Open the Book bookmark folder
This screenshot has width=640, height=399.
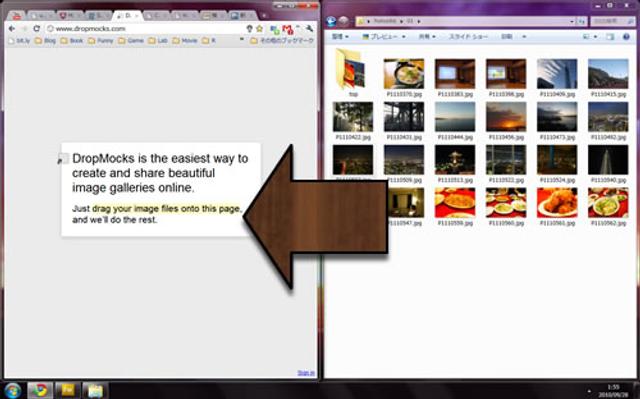(72, 41)
